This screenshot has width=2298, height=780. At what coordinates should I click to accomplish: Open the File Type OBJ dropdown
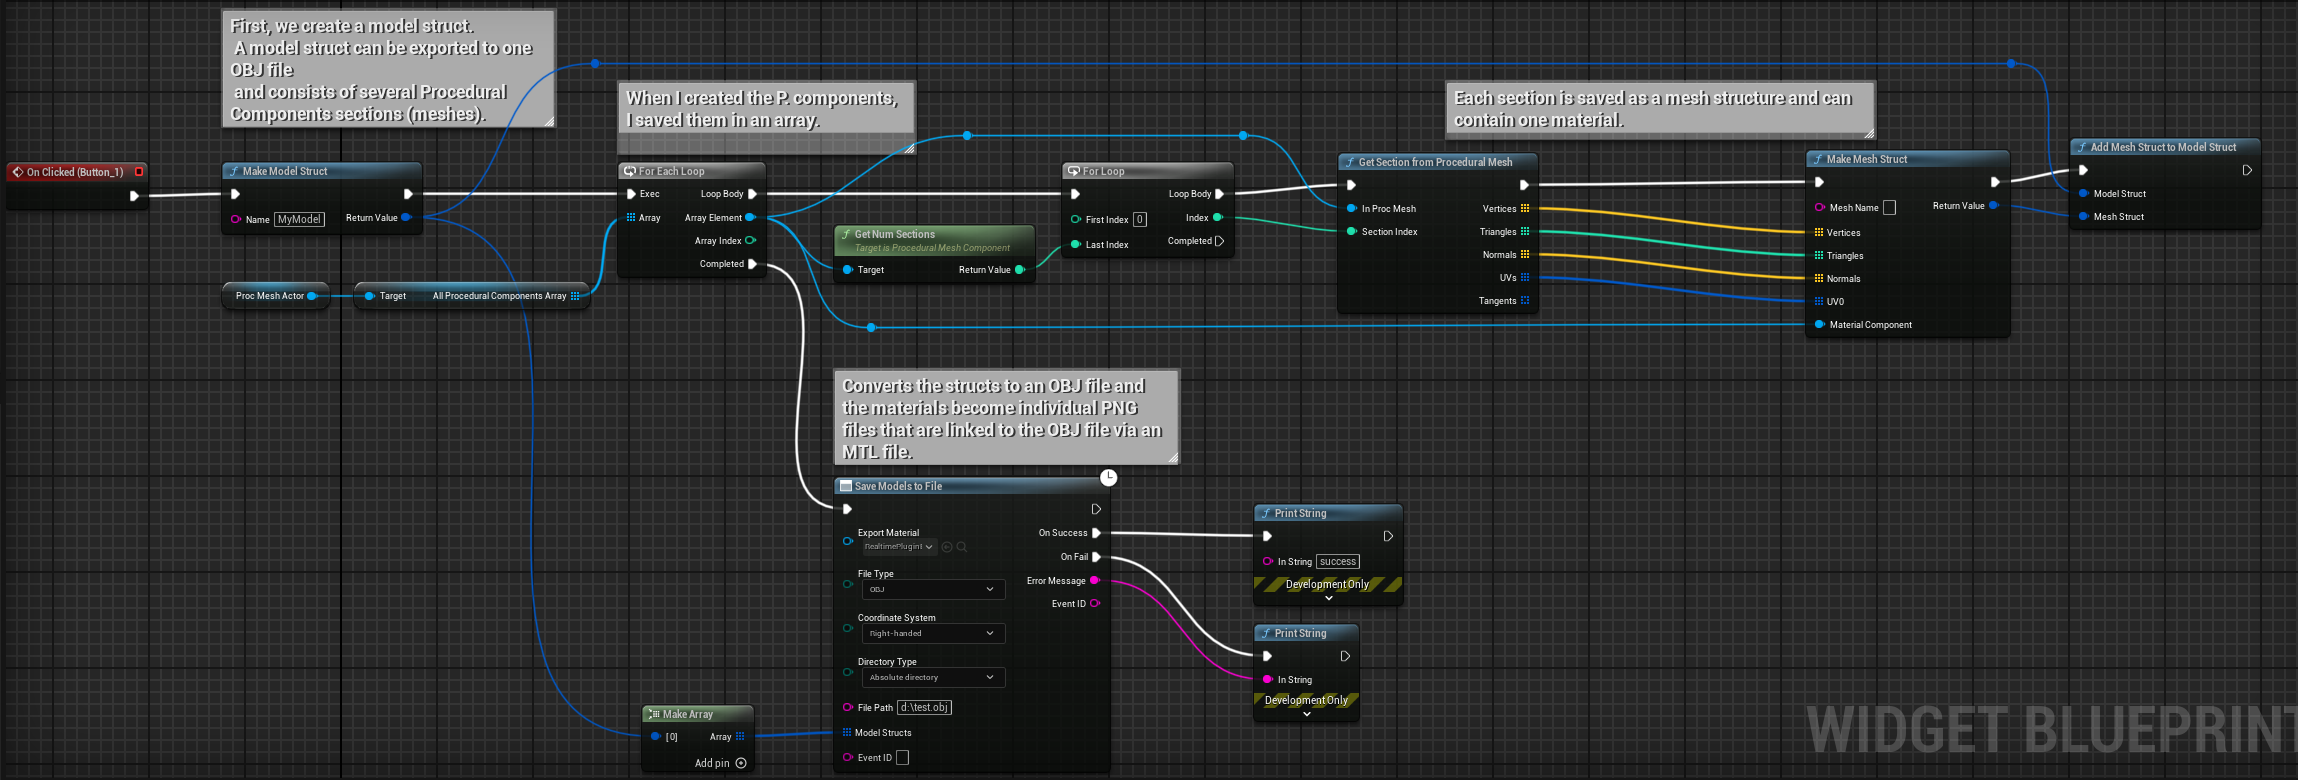(932, 590)
